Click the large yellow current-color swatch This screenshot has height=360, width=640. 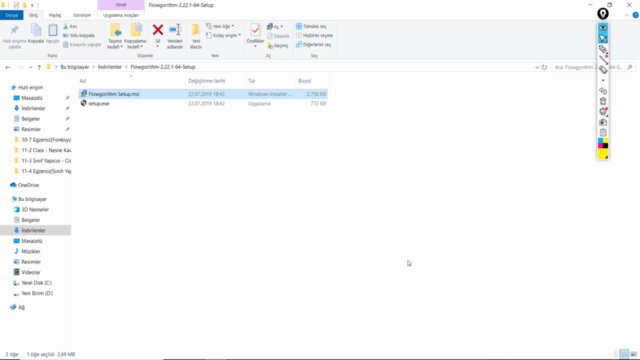(603, 154)
